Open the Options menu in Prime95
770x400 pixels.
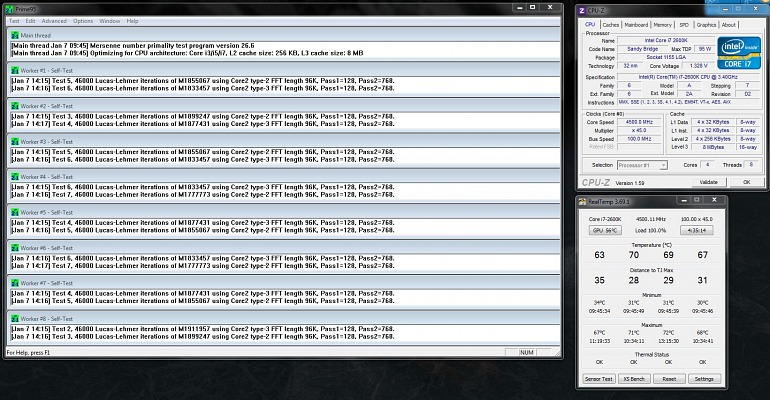coord(83,21)
